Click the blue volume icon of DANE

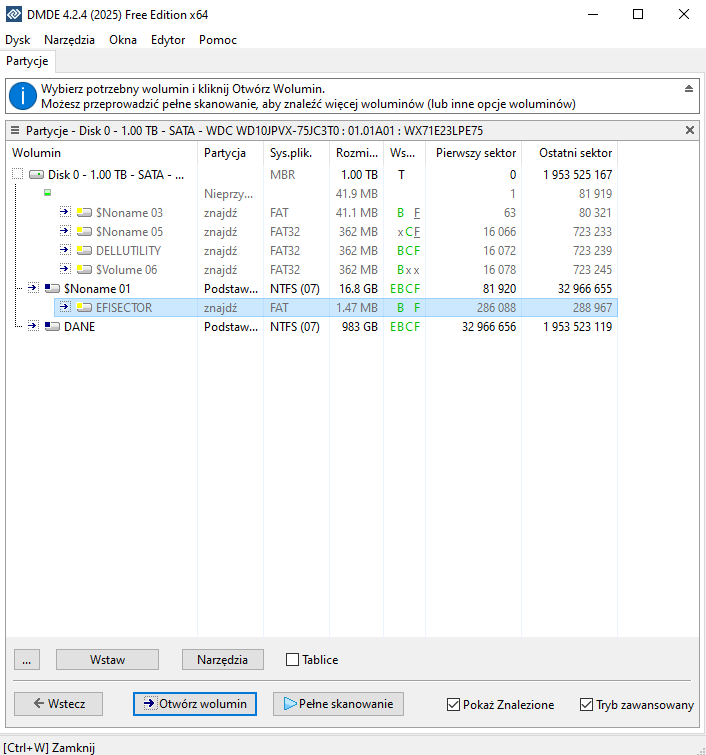pyautogui.click(x=52, y=326)
